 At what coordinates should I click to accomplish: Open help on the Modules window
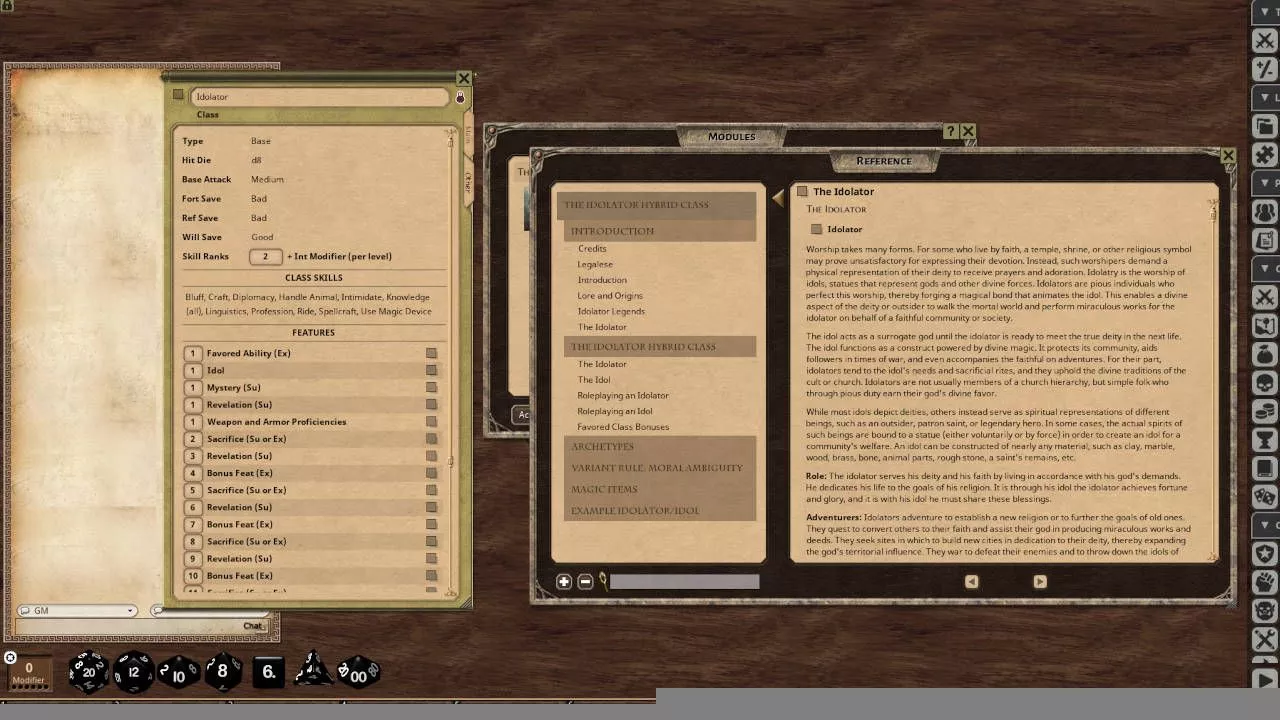[x=951, y=131]
